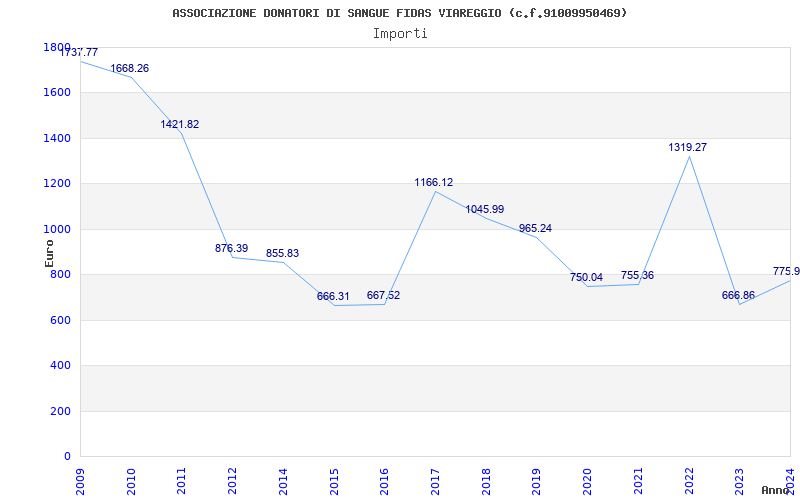Click the x-axis year 2020
Viewport: 800px width, 500px height.
[x=588, y=482]
